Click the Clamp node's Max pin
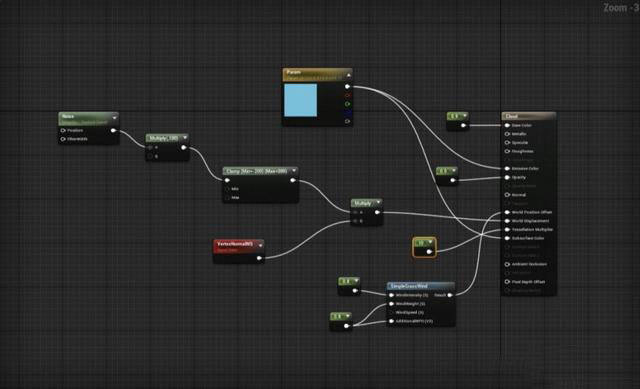The height and width of the screenshot is (389, 640). 227,198
